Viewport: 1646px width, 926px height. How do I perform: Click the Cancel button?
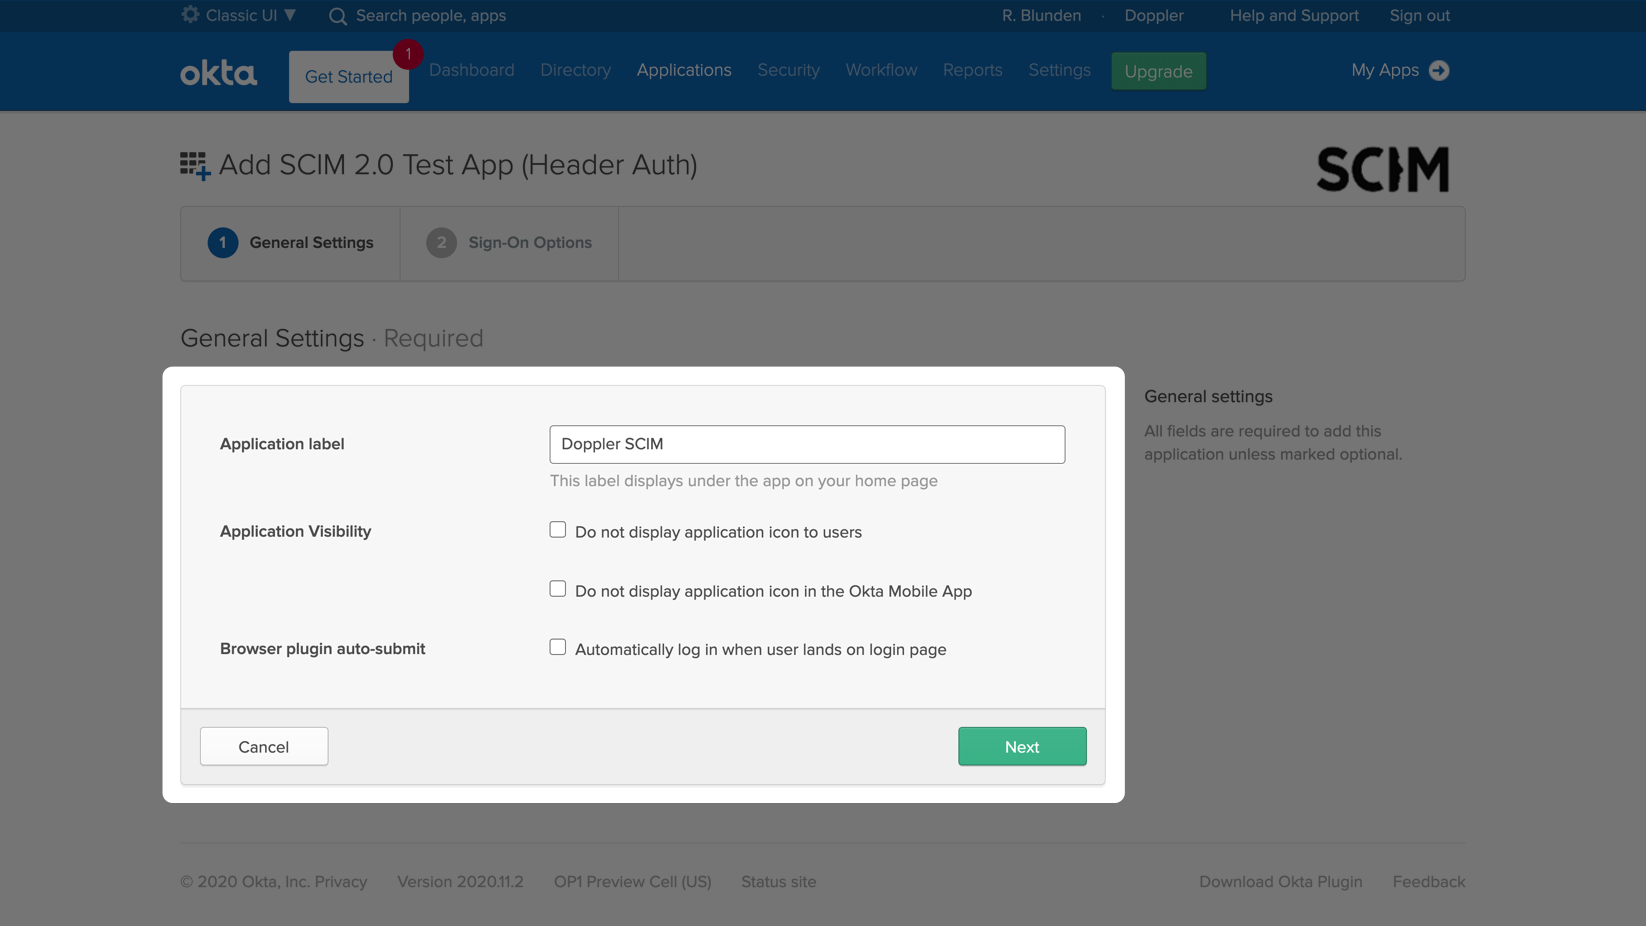[x=264, y=747]
